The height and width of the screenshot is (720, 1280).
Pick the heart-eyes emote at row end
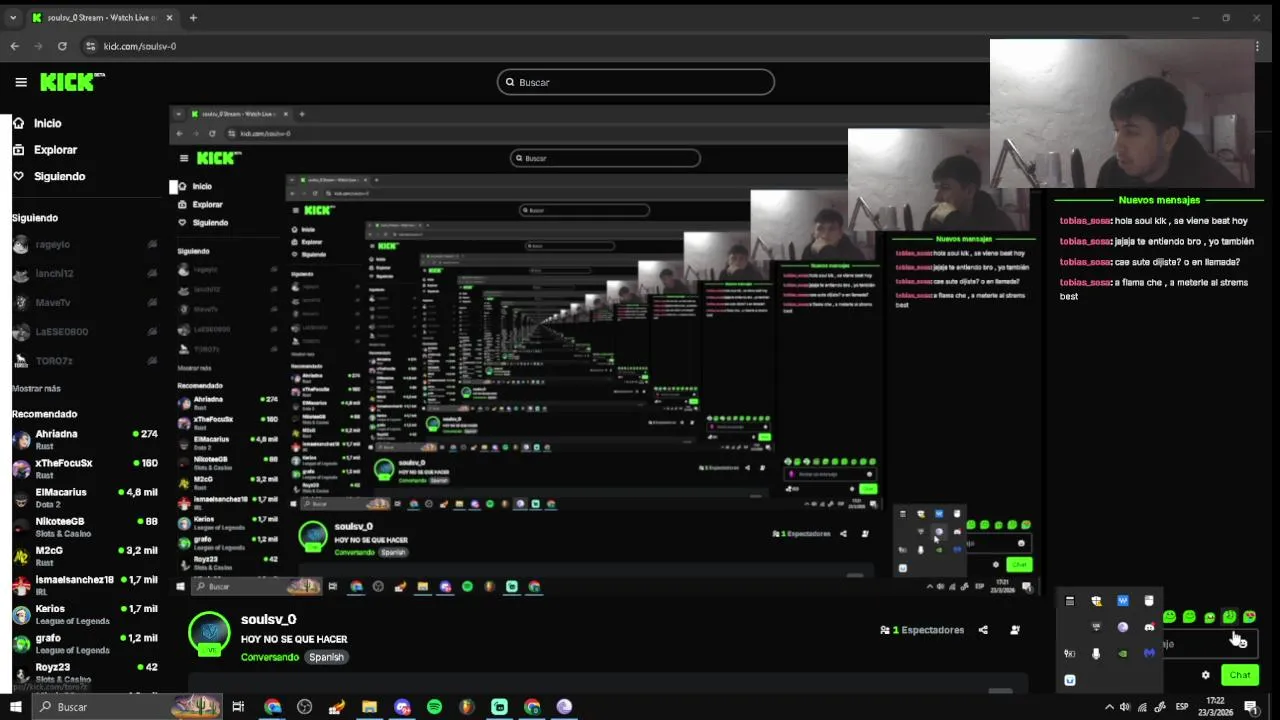tap(1250, 617)
